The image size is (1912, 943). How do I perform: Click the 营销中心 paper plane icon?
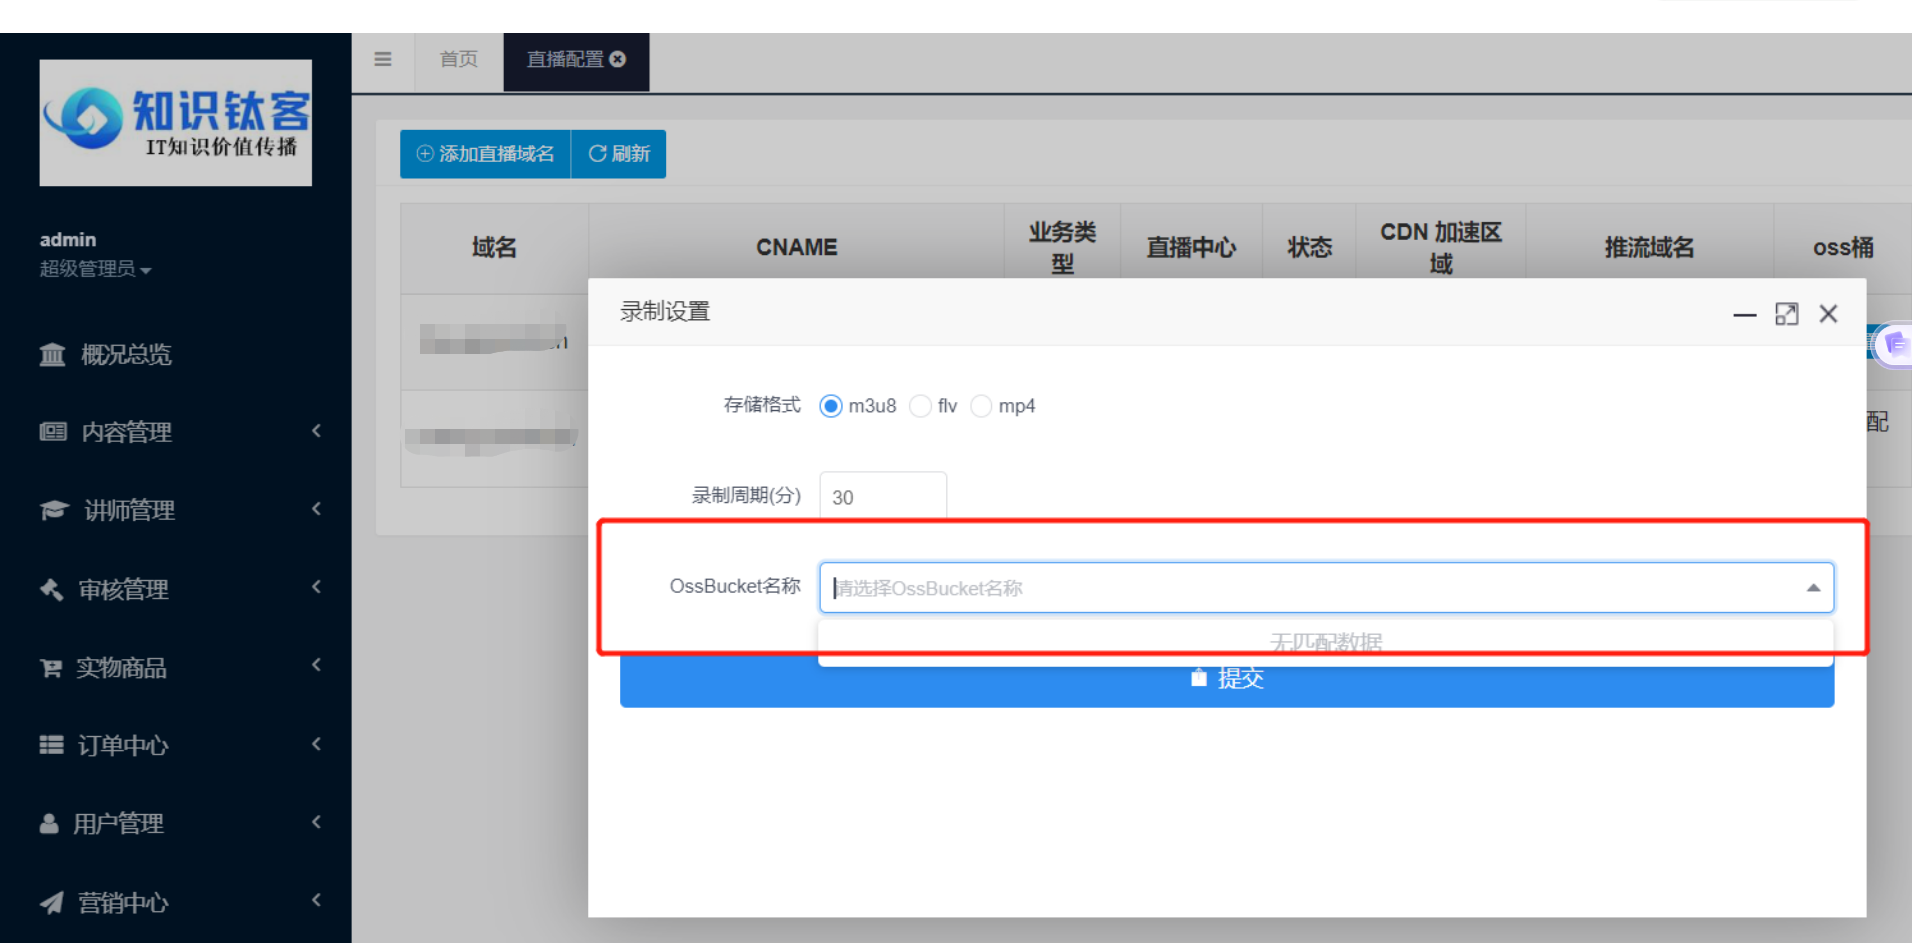tap(51, 903)
